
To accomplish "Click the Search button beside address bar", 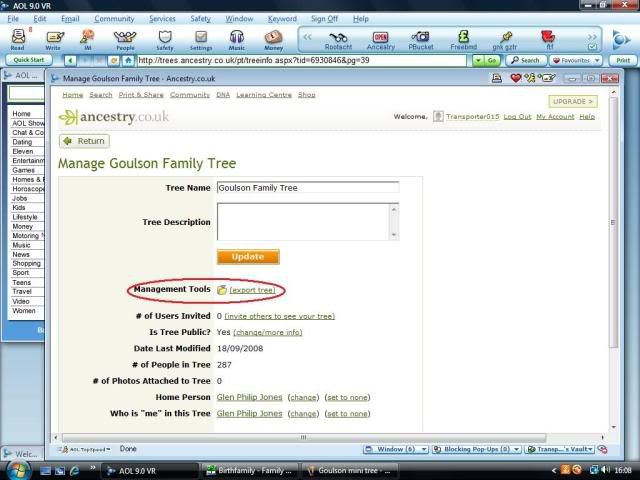I will coord(526,60).
